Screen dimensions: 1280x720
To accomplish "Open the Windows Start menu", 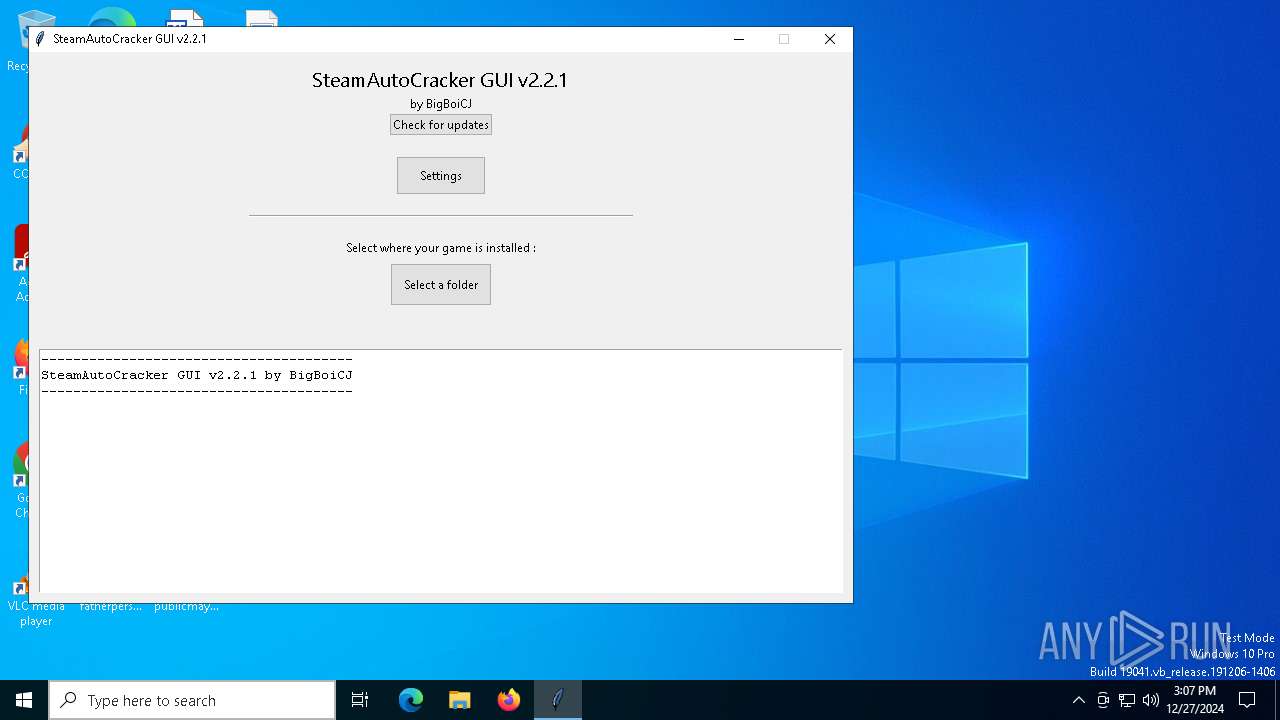I will (x=24, y=700).
